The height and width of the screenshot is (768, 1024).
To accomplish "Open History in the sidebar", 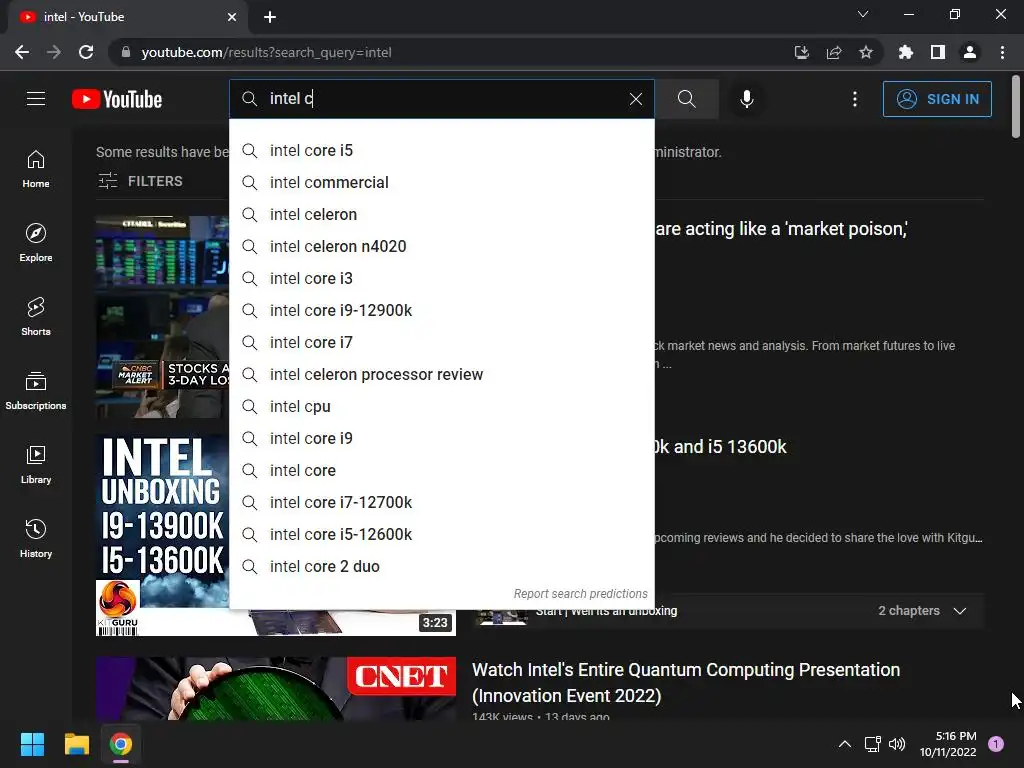I will point(36,539).
